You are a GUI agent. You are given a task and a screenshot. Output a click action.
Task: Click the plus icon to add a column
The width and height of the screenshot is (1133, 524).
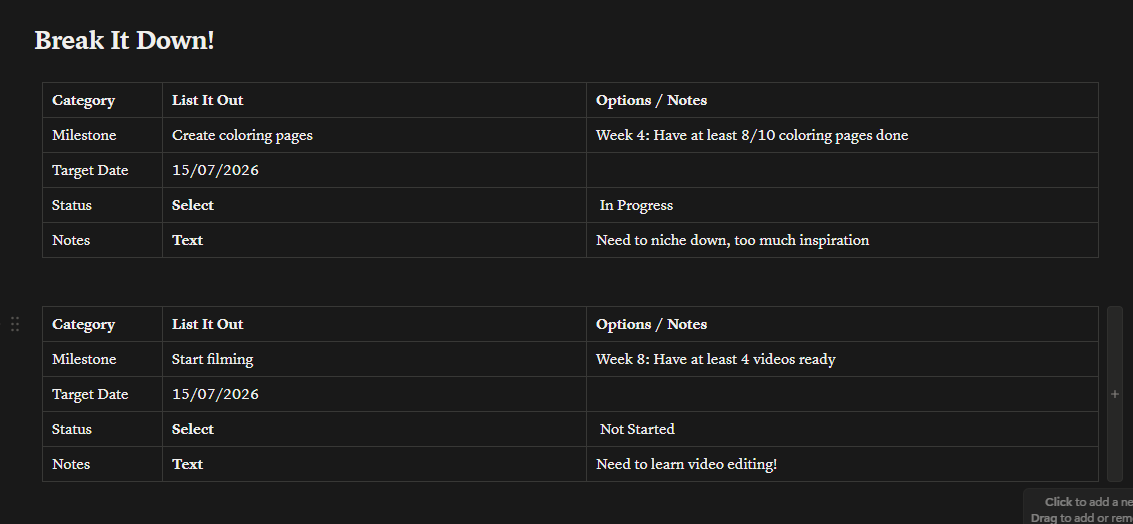point(1115,394)
